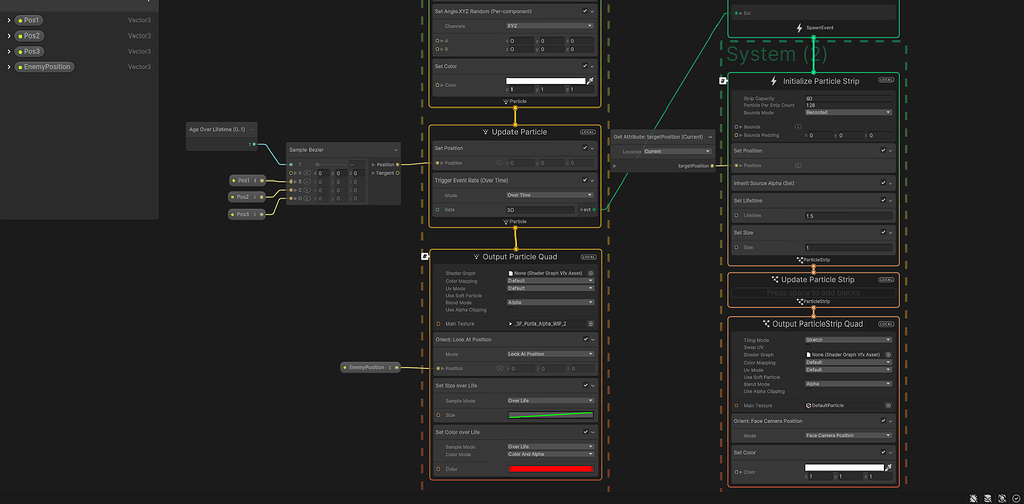This screenshot has width=1024, height=504.
Task: Click the Tangent output port on Sample Bezier
Action: point(397,173)
